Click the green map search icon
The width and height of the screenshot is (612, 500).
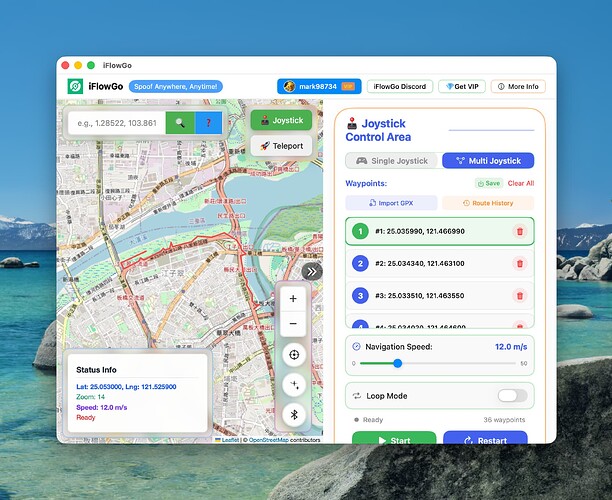coord(180,123)
